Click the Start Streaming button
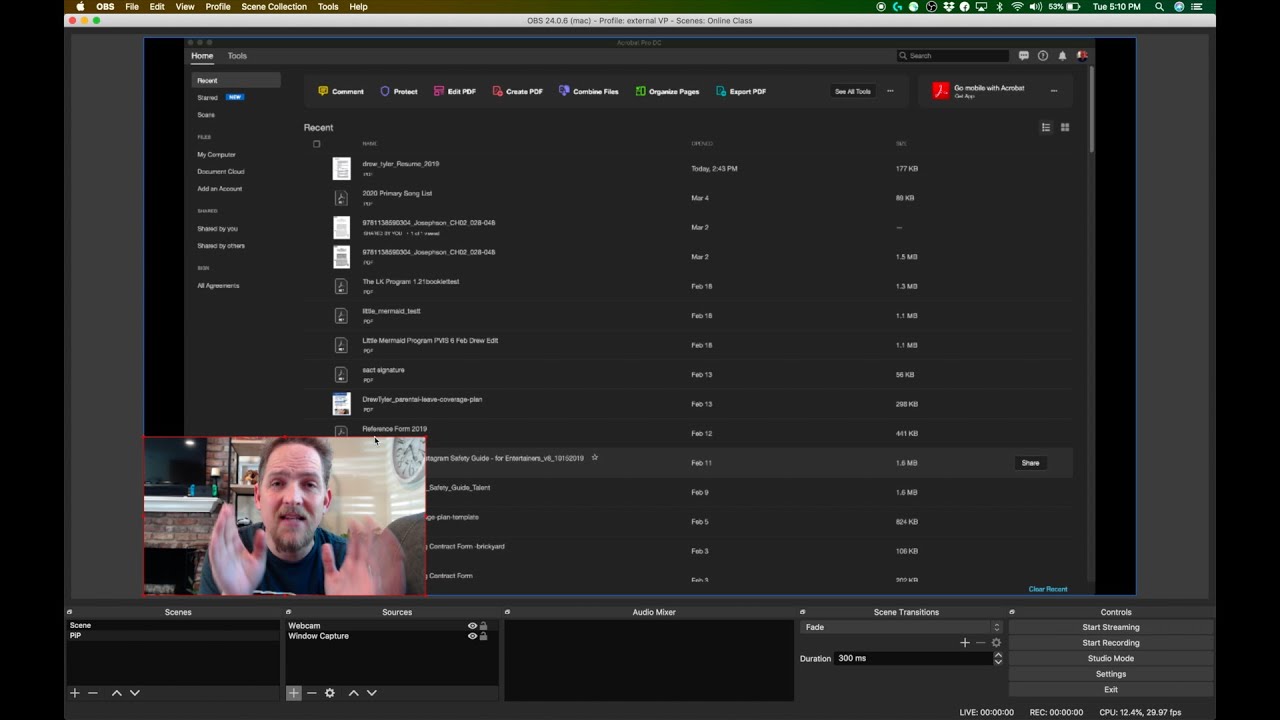Screen dimensions: 1280x720 click(x=1111, y=627)
